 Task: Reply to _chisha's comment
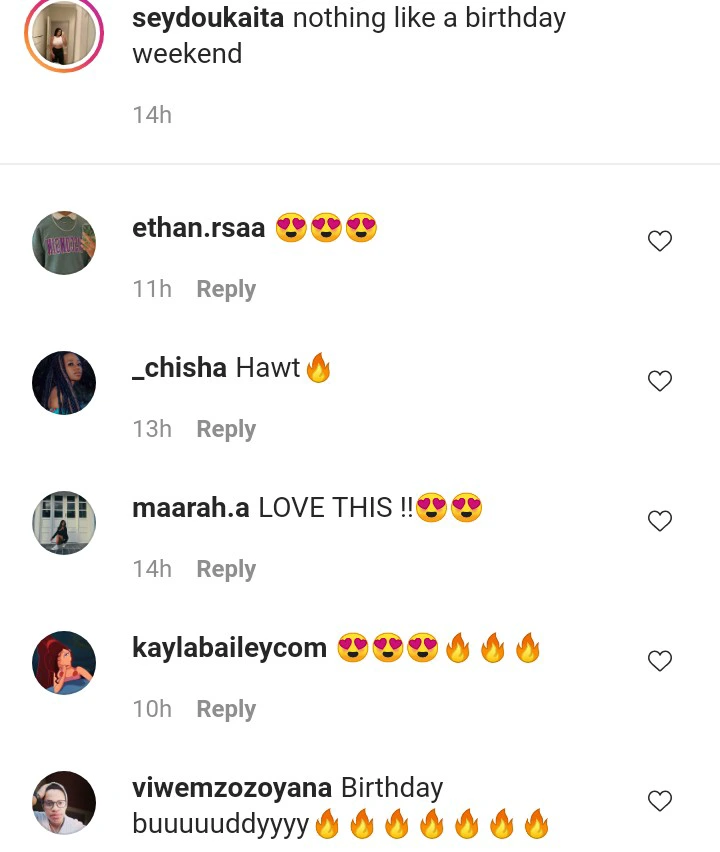226,429
